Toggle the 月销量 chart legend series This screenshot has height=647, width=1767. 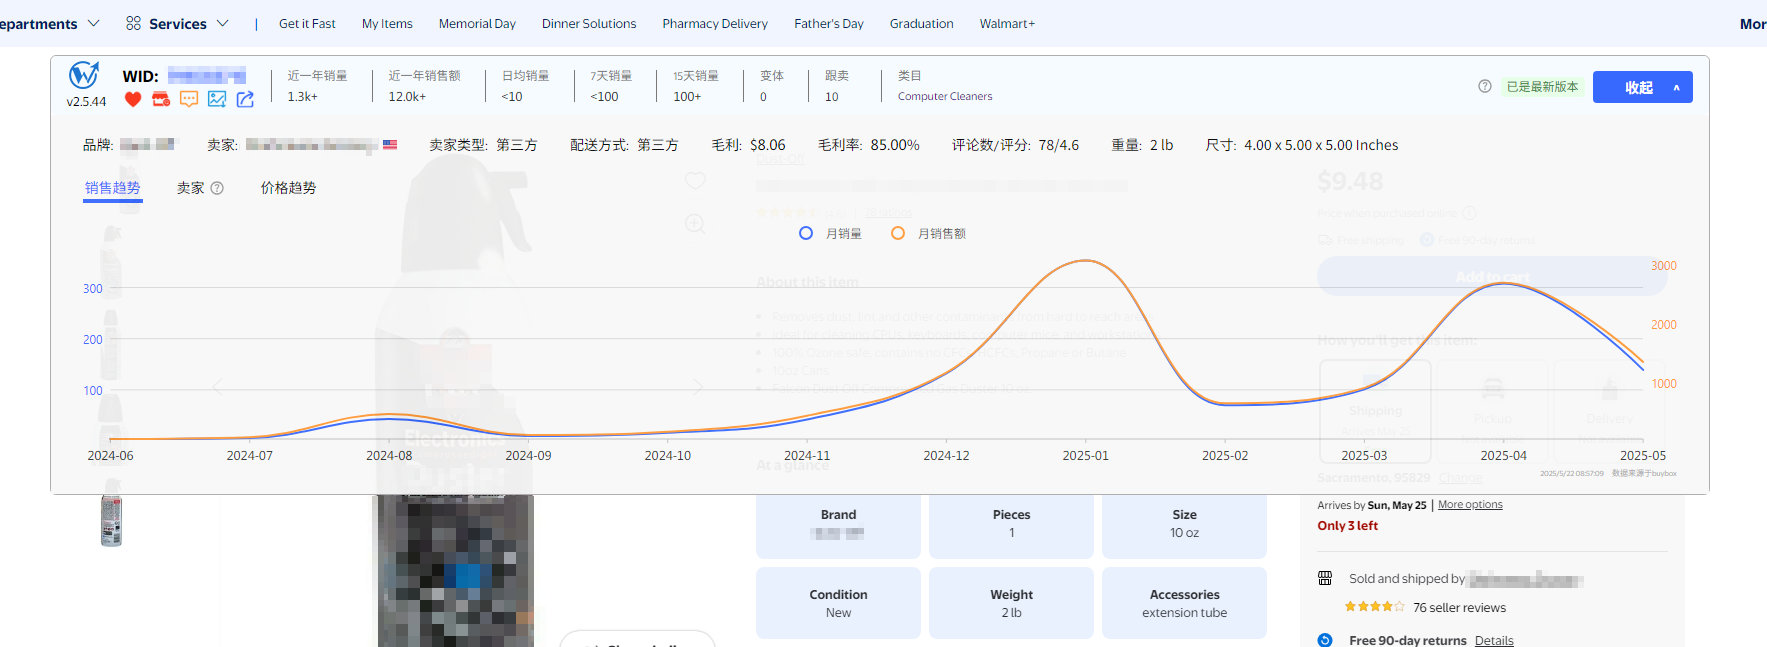click(x=831, y=233)
